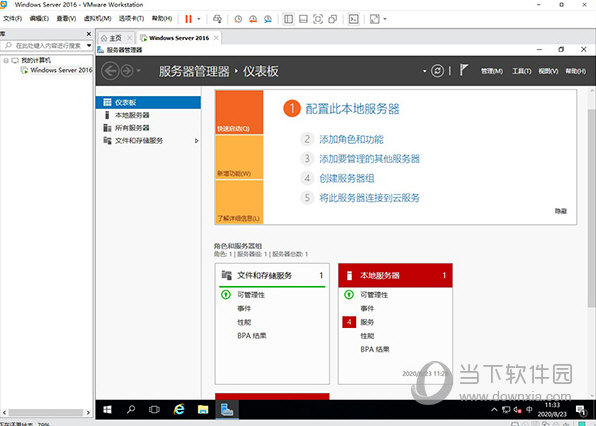Image resolution: width=596 pixels, height=426 pixels.
Task: Open the 查看(V) menu in VMware
Action: point(66,18)
